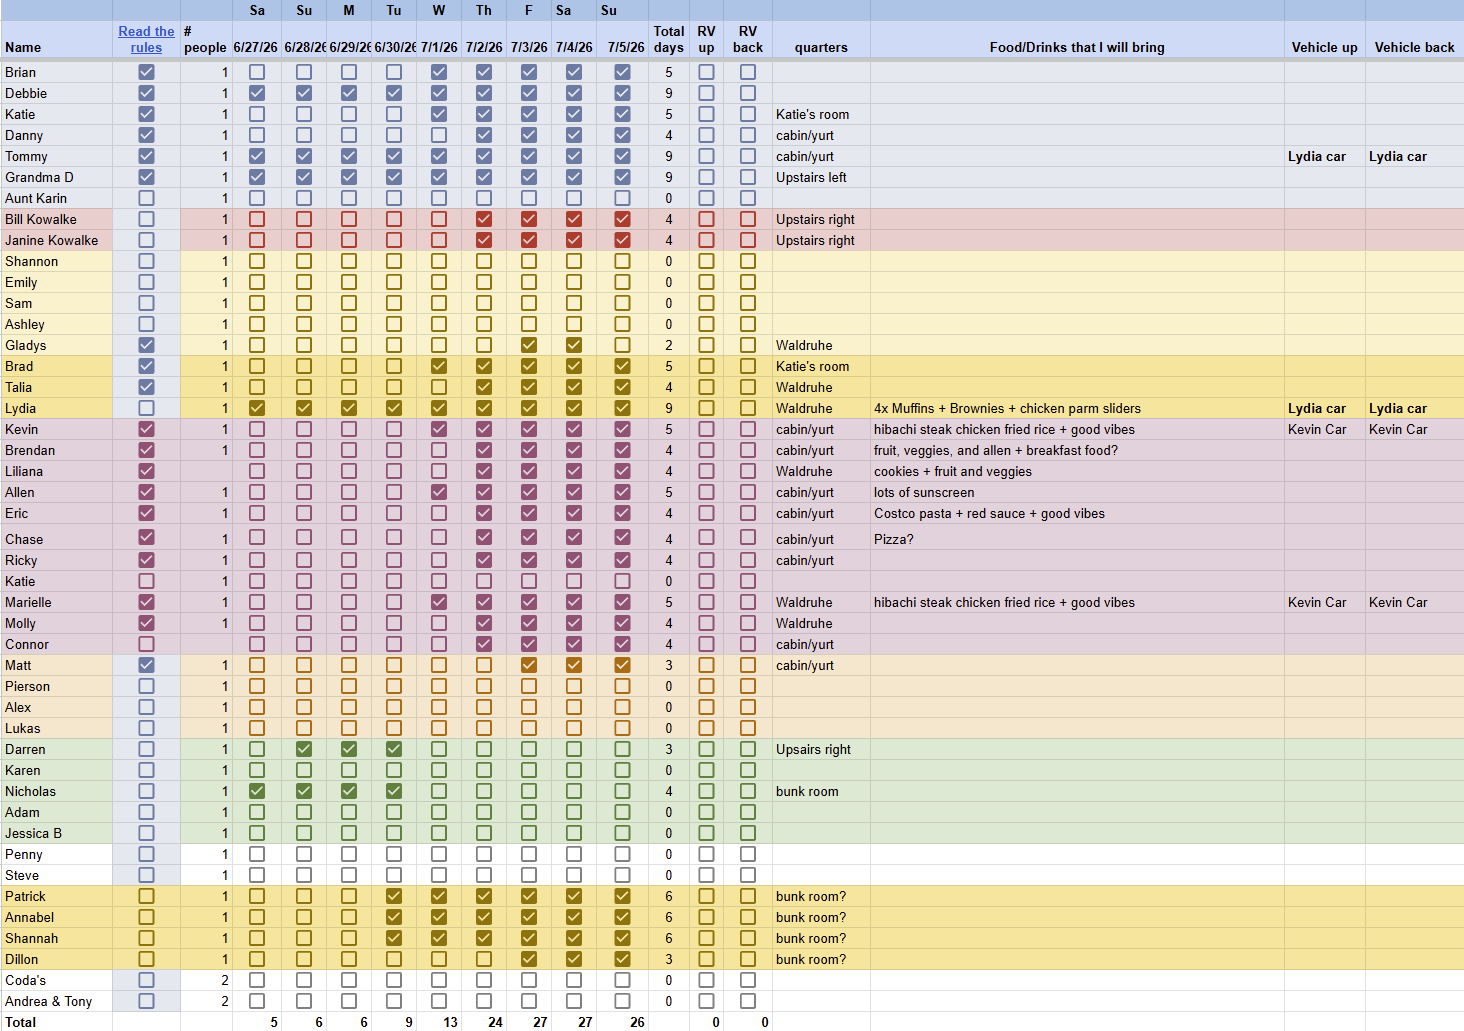
Task: Toggle Lydia's 6/27/26 Saturday checkbox
Action: (x=257, y=408)
